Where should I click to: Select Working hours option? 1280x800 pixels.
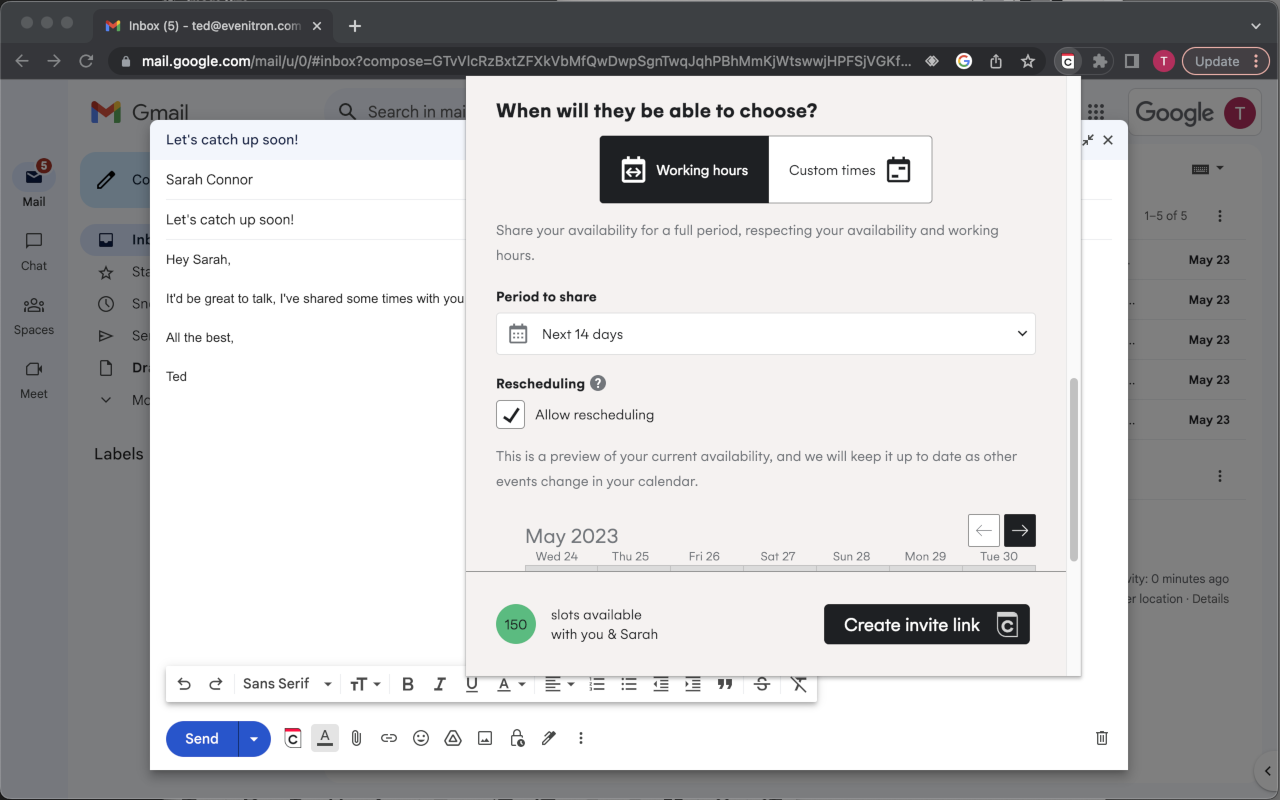click(684, 170)
